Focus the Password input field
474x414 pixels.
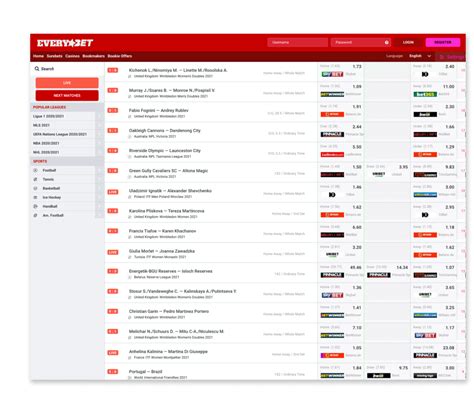(x=361, y=42)
